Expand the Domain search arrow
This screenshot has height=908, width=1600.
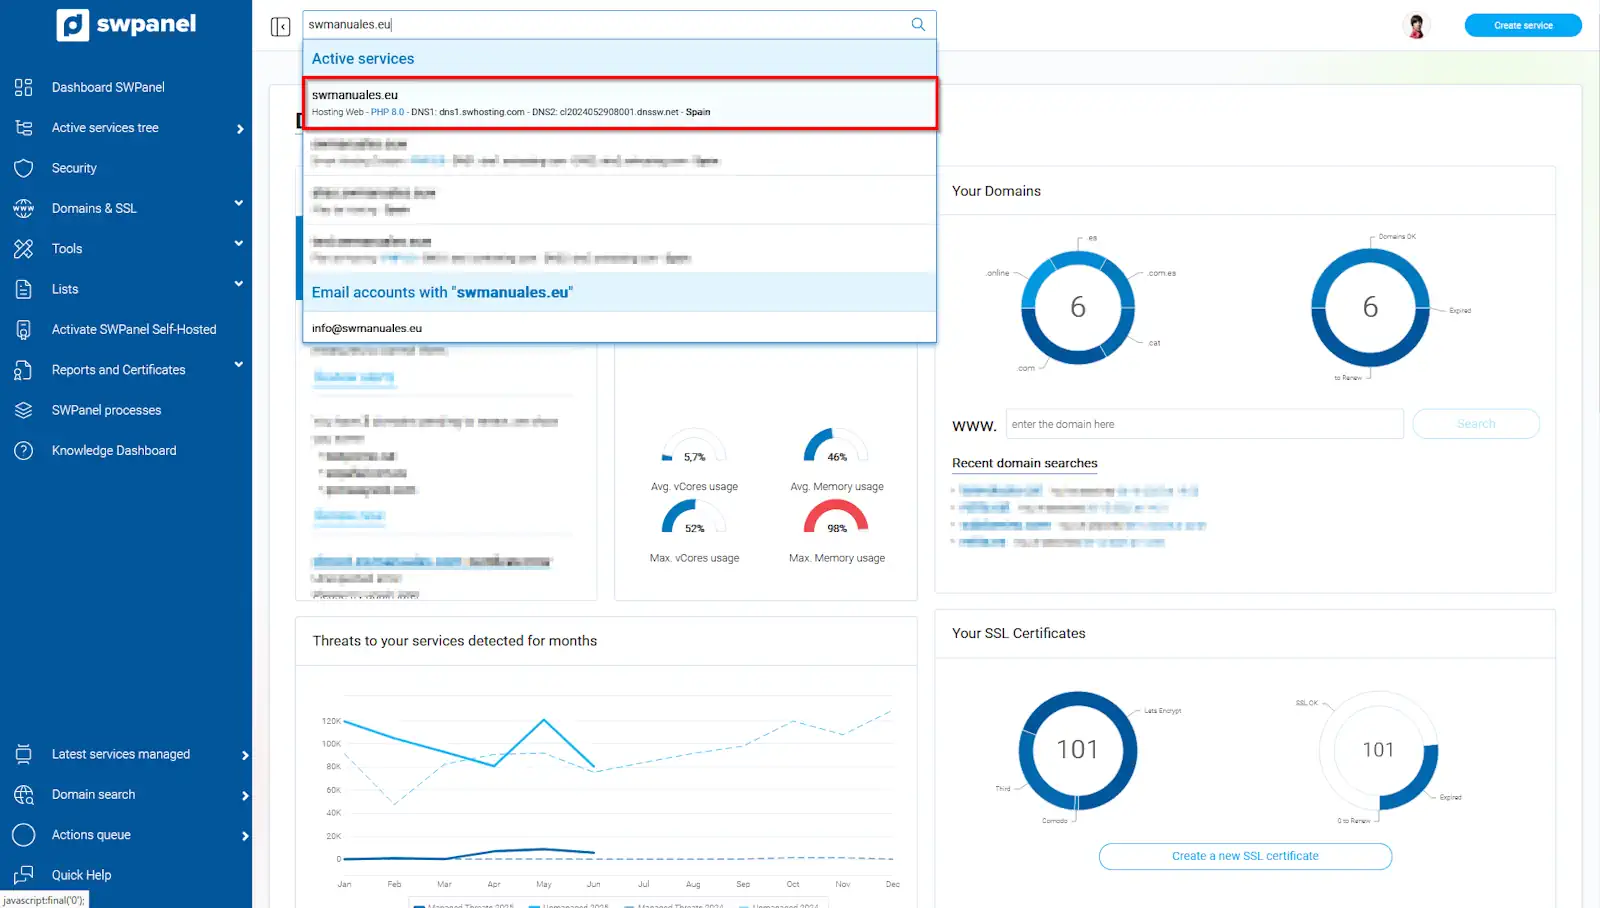tap(245, 795)
